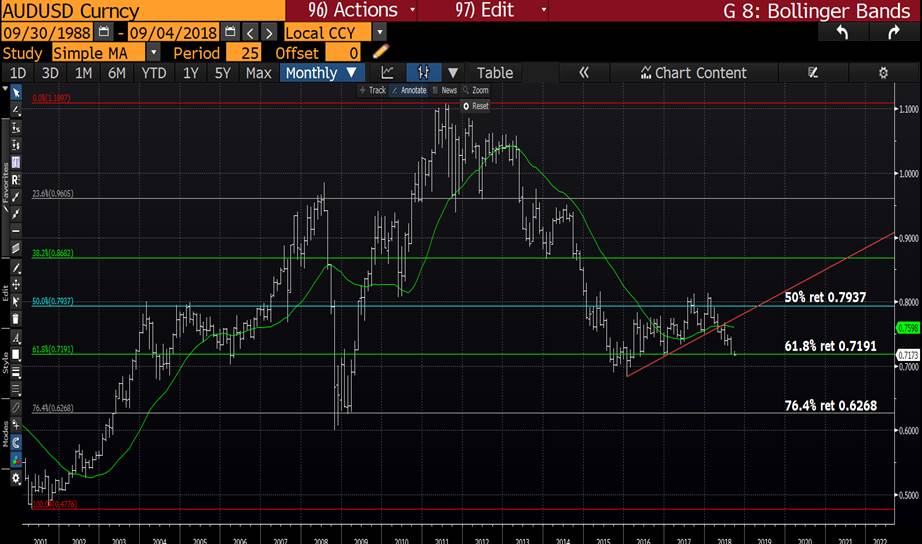This screenshot has height=544, width=922.
Task: Expand the chart type dropdown arrow
Action: (x=453, y=73)
